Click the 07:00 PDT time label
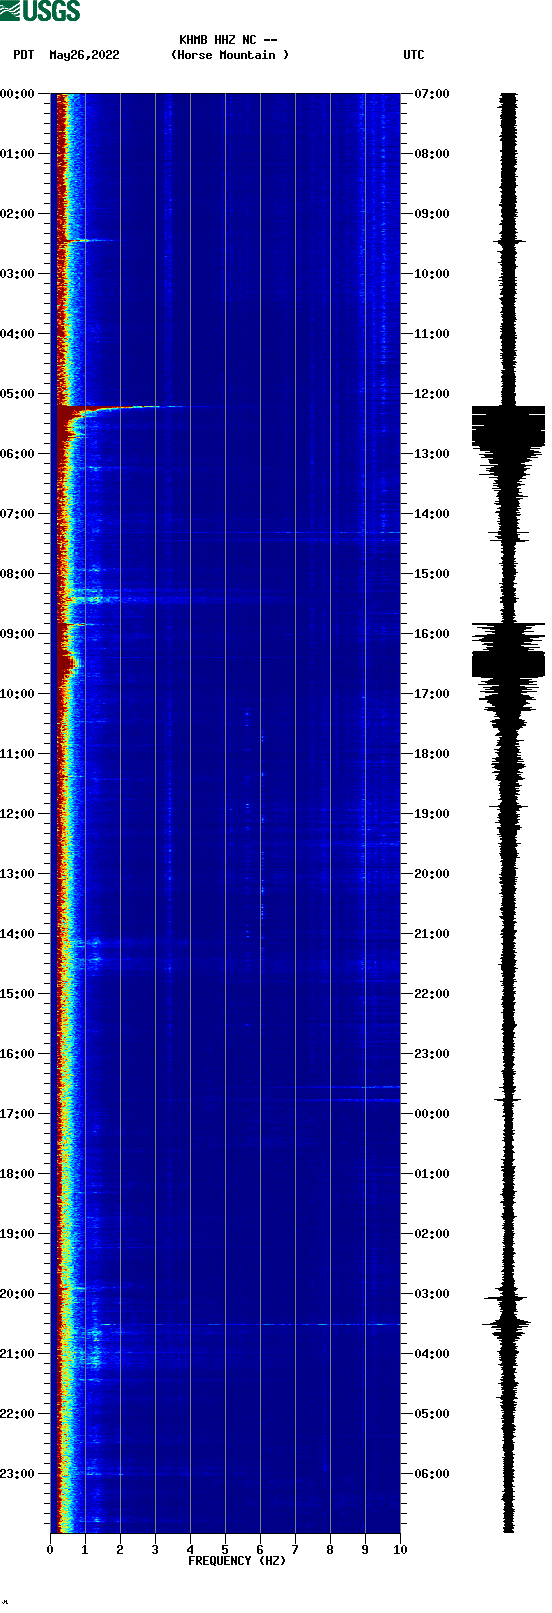This screenshot has height=1613, width=552. tap(18, 514)
